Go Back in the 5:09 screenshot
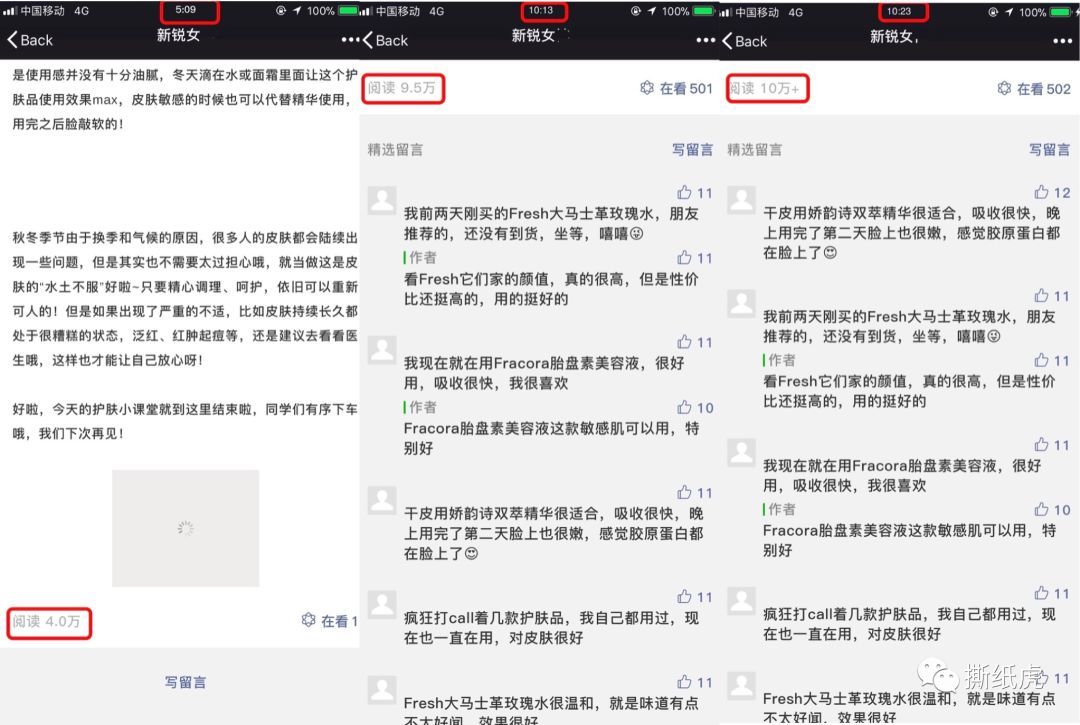This screenshot has width=1080, height=725. click(x=30, y=40)
